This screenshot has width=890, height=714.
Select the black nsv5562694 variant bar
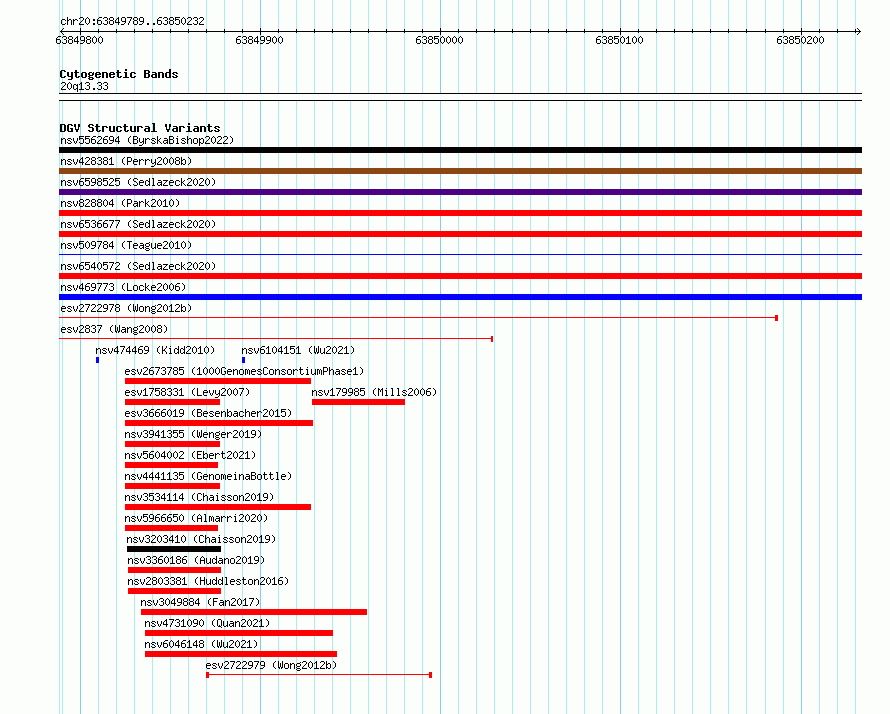point(460,150)
